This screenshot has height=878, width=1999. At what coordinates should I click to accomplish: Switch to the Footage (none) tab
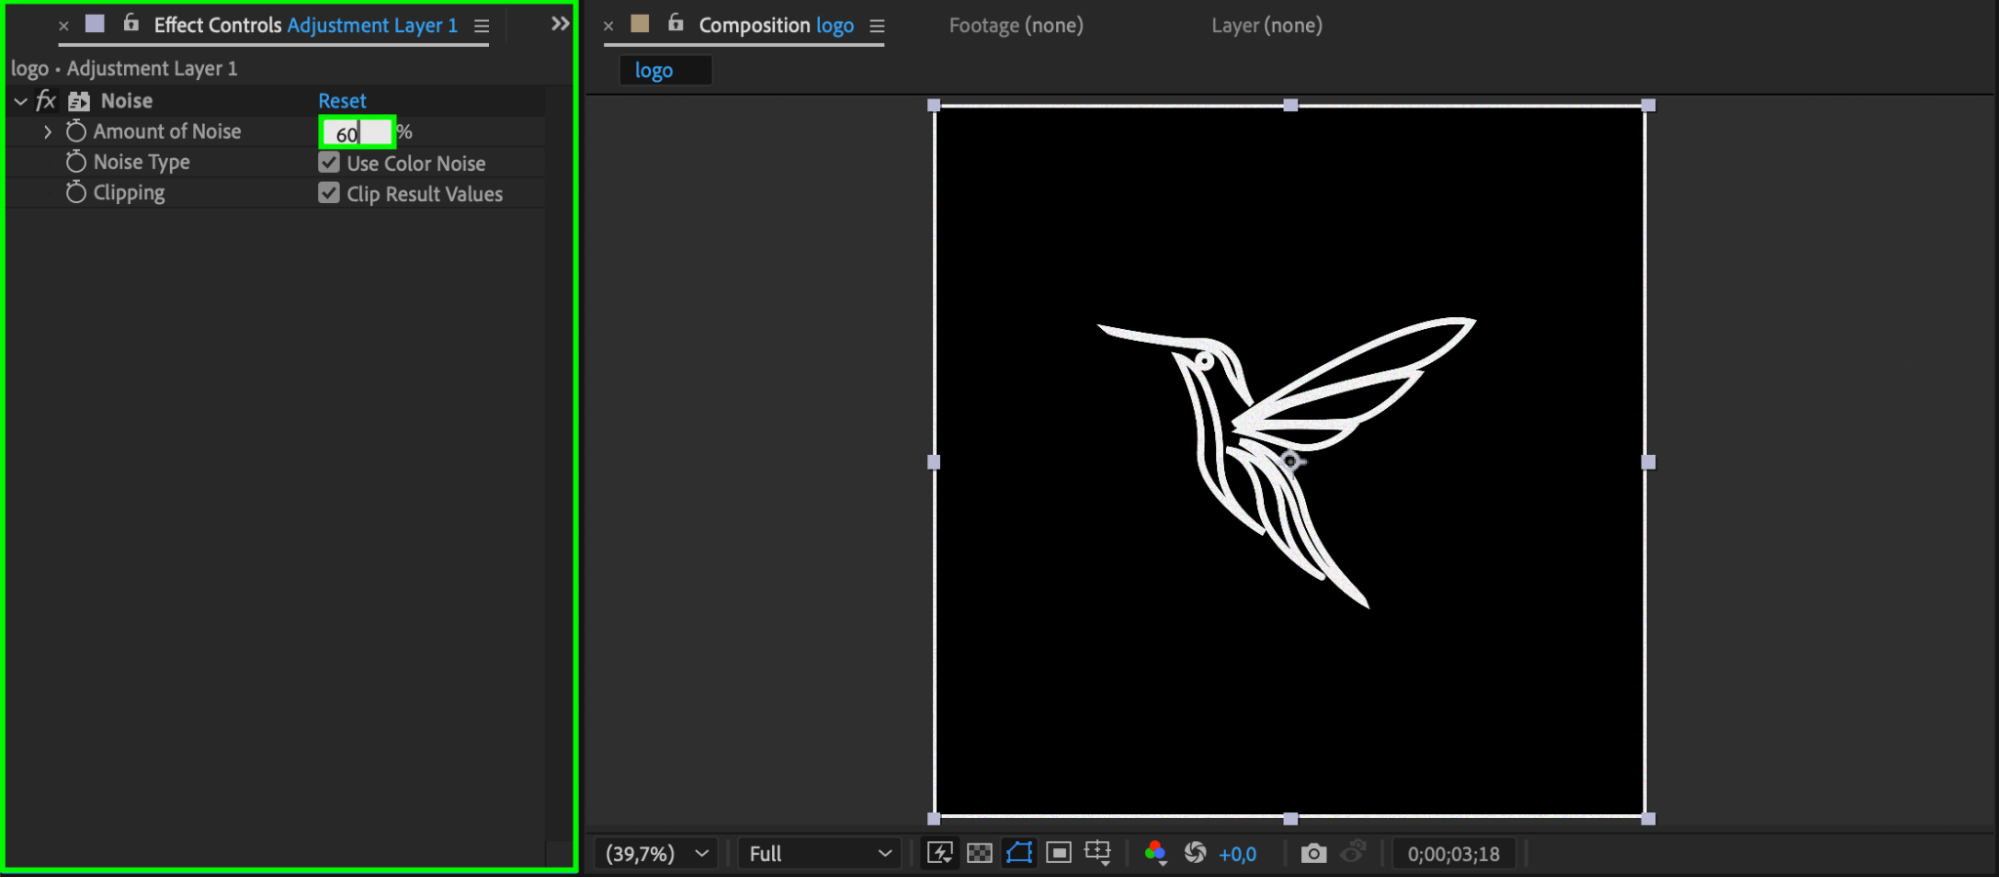1015,25
